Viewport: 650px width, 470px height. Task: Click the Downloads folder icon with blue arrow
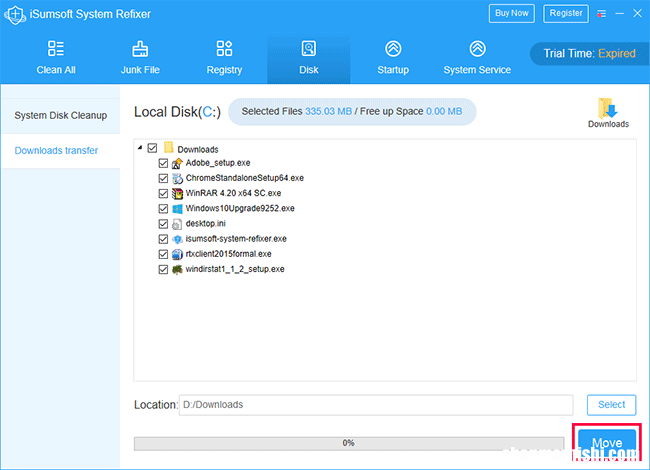tap(608, 108)
